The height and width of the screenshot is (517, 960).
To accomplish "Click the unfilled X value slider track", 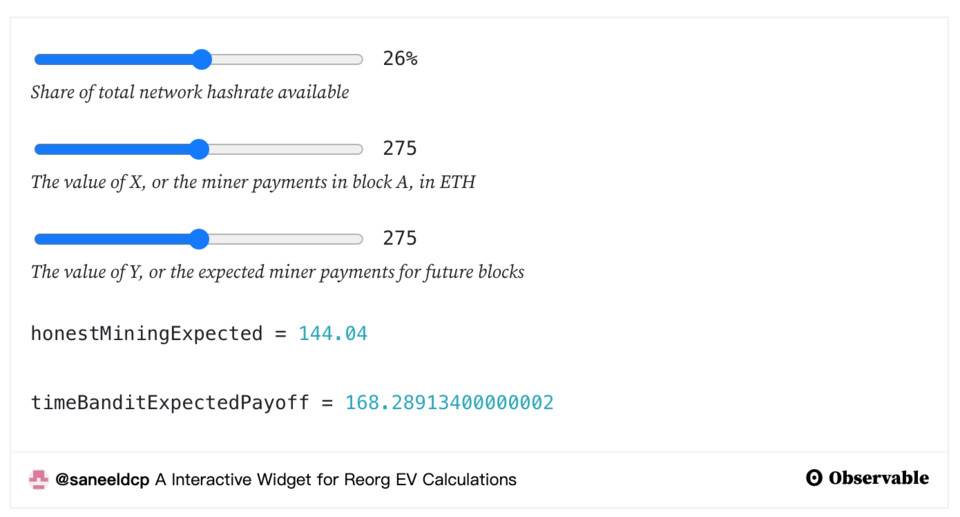I will click(x=286, y=149).
